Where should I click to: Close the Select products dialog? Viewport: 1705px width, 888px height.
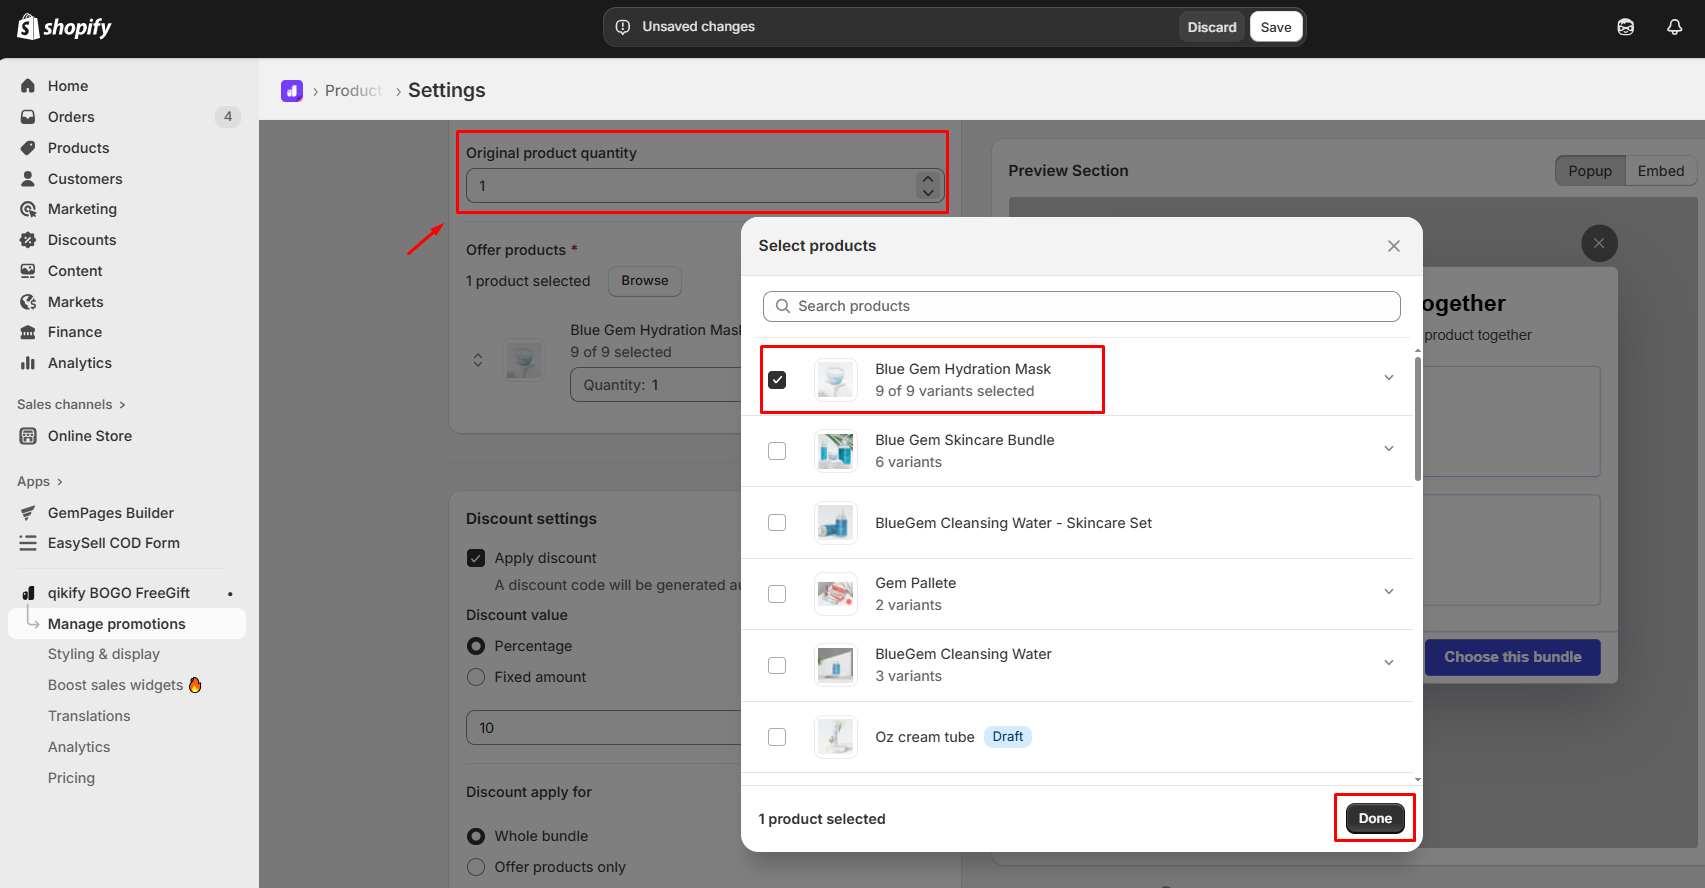(x=1393, y=246)
